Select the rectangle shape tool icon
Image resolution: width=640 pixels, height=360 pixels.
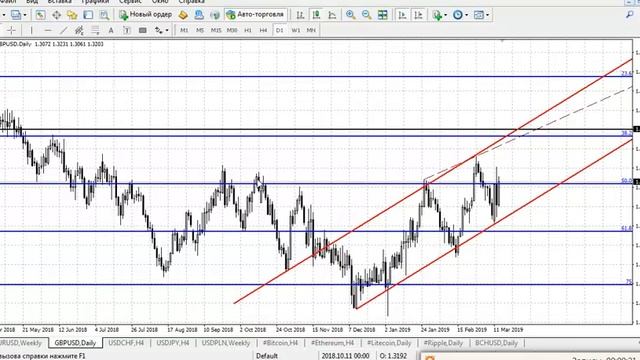click(x=142, y=30)
